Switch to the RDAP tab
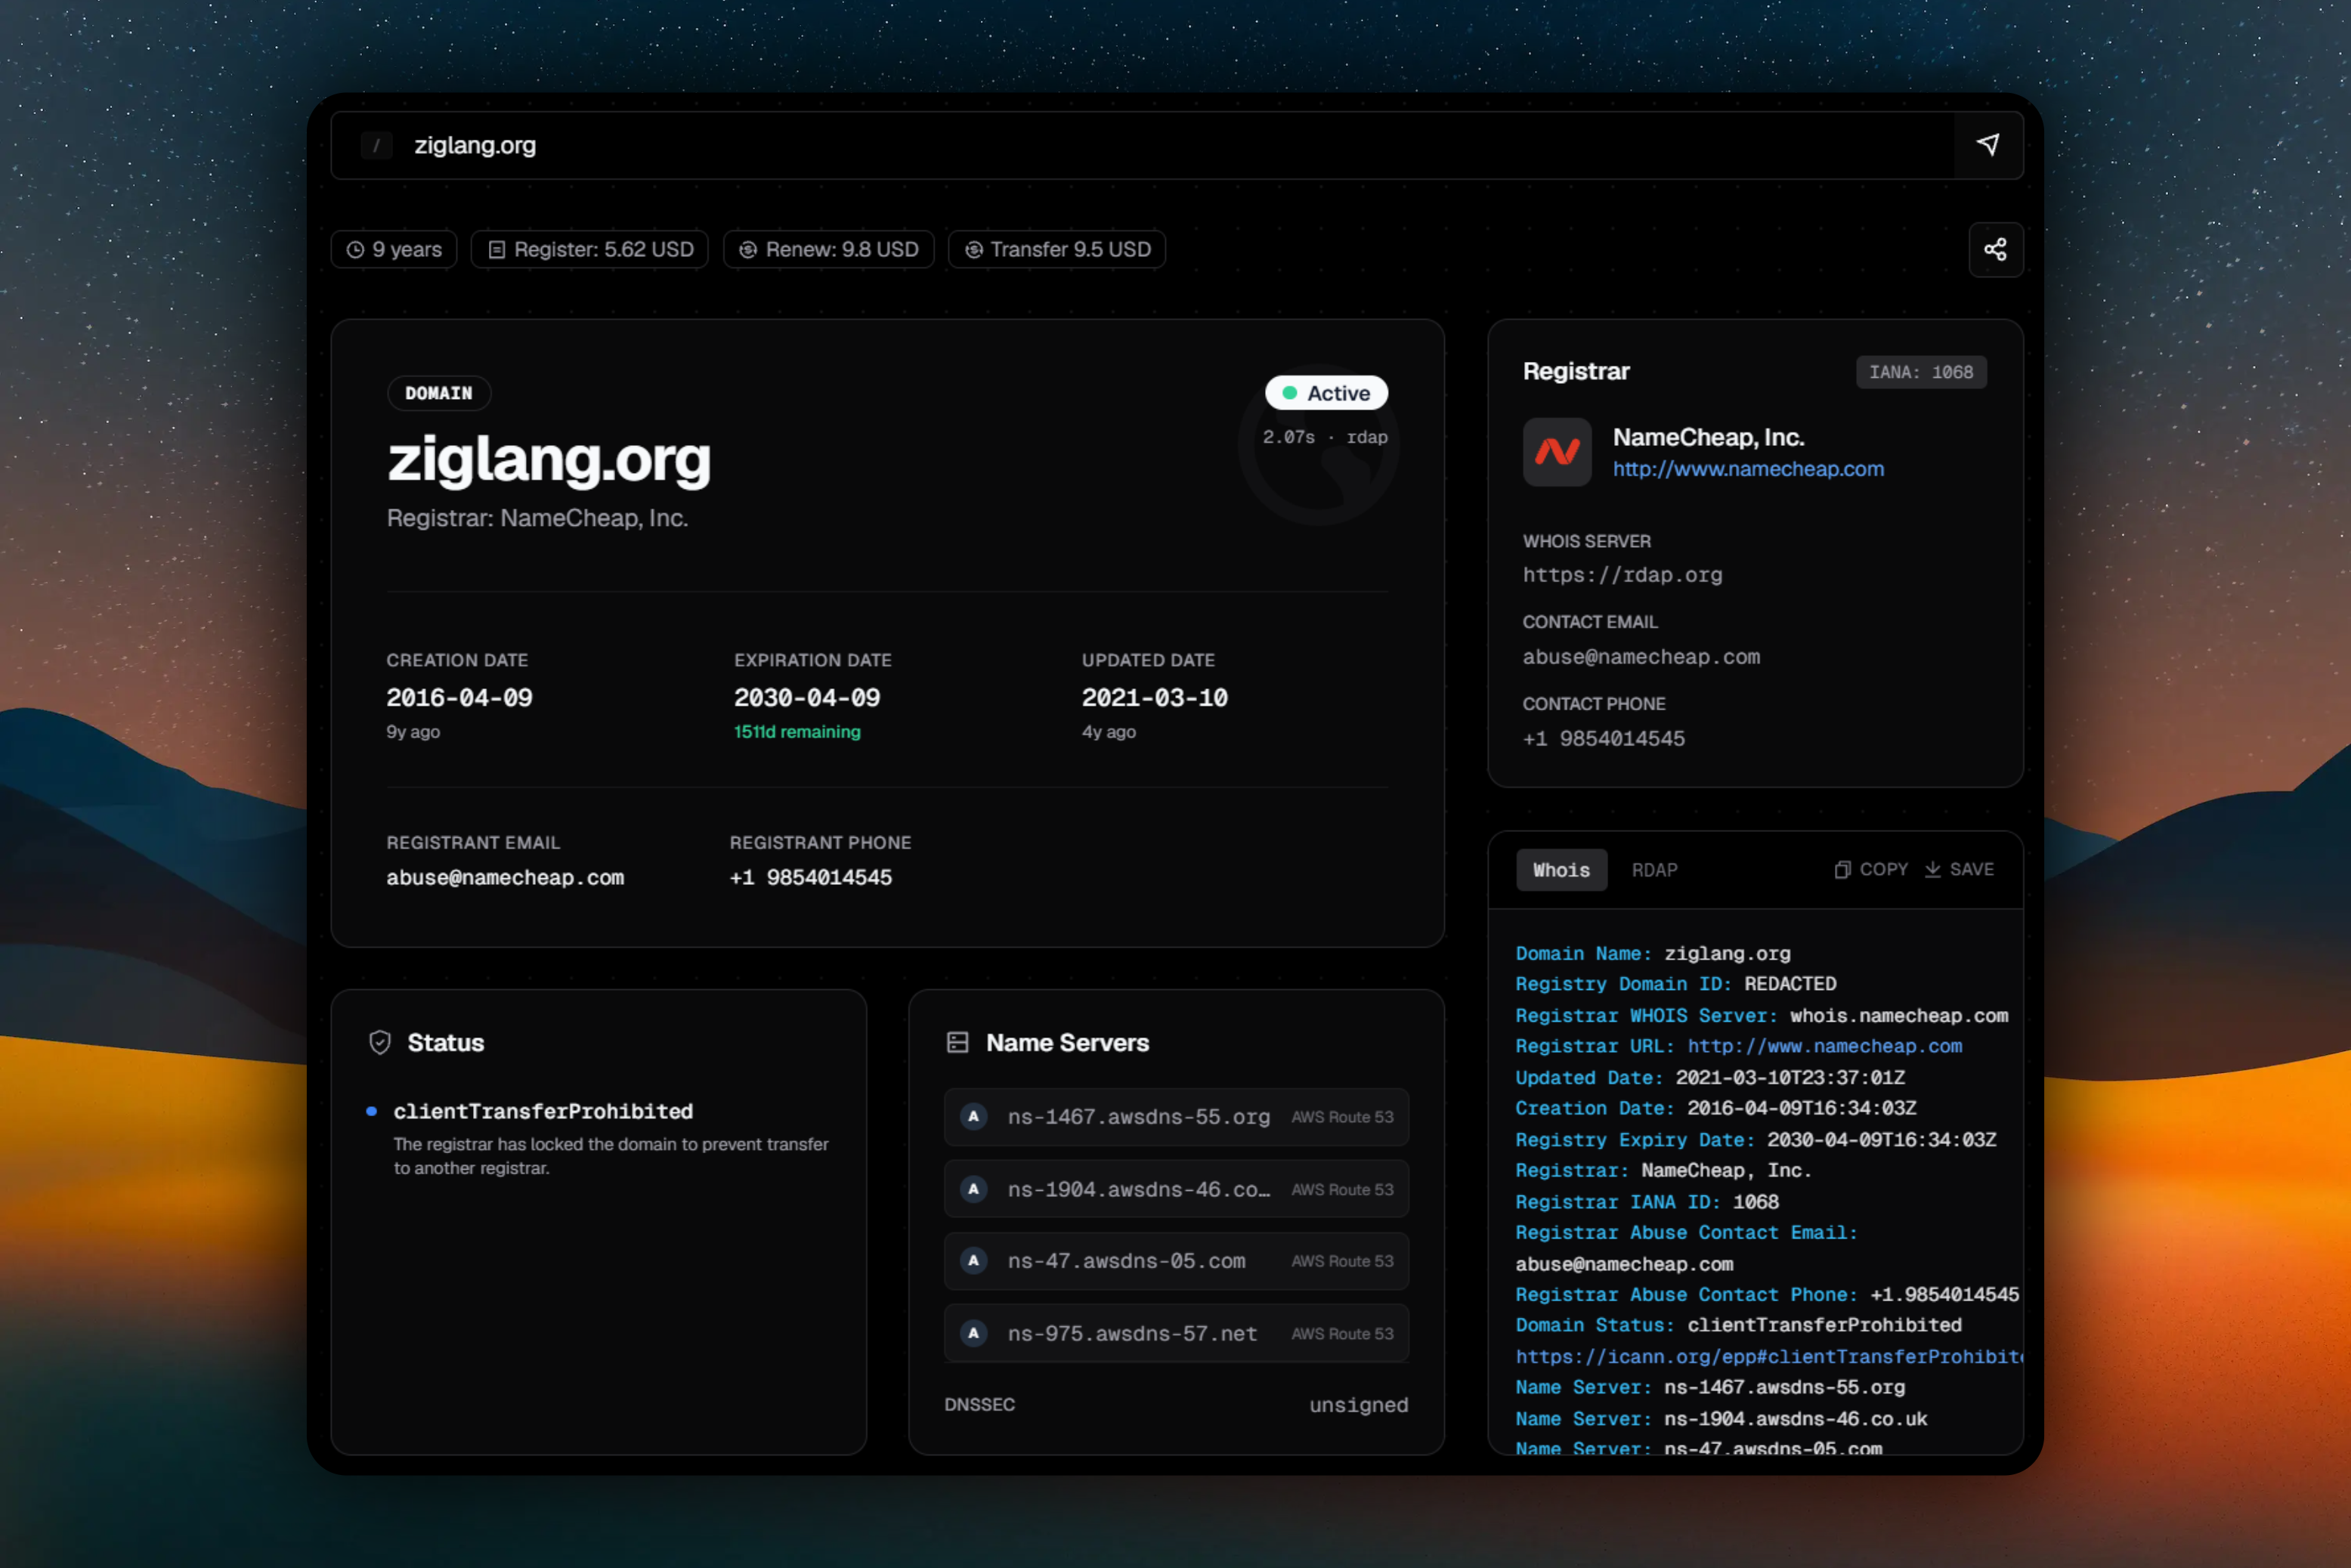Image resolution: width=2351 pixels, height=1568 pixels. tap(1654, 870)
